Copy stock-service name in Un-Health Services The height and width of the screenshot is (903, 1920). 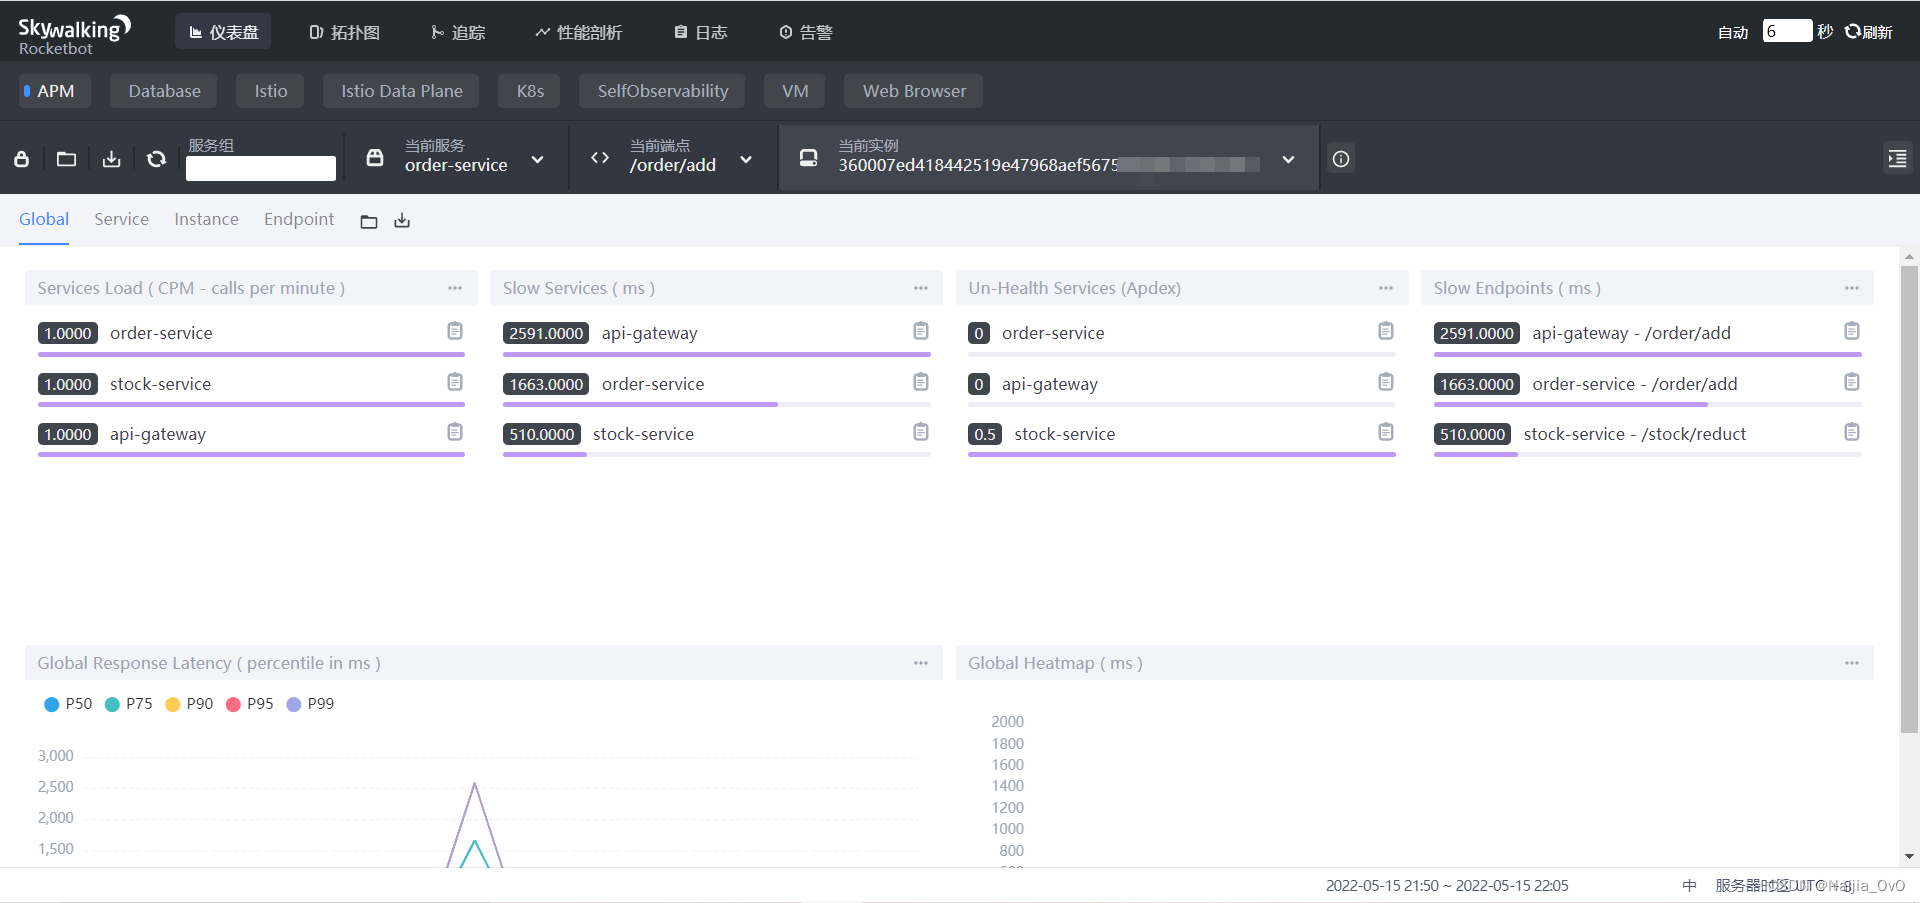click(x=1386, y=432)
